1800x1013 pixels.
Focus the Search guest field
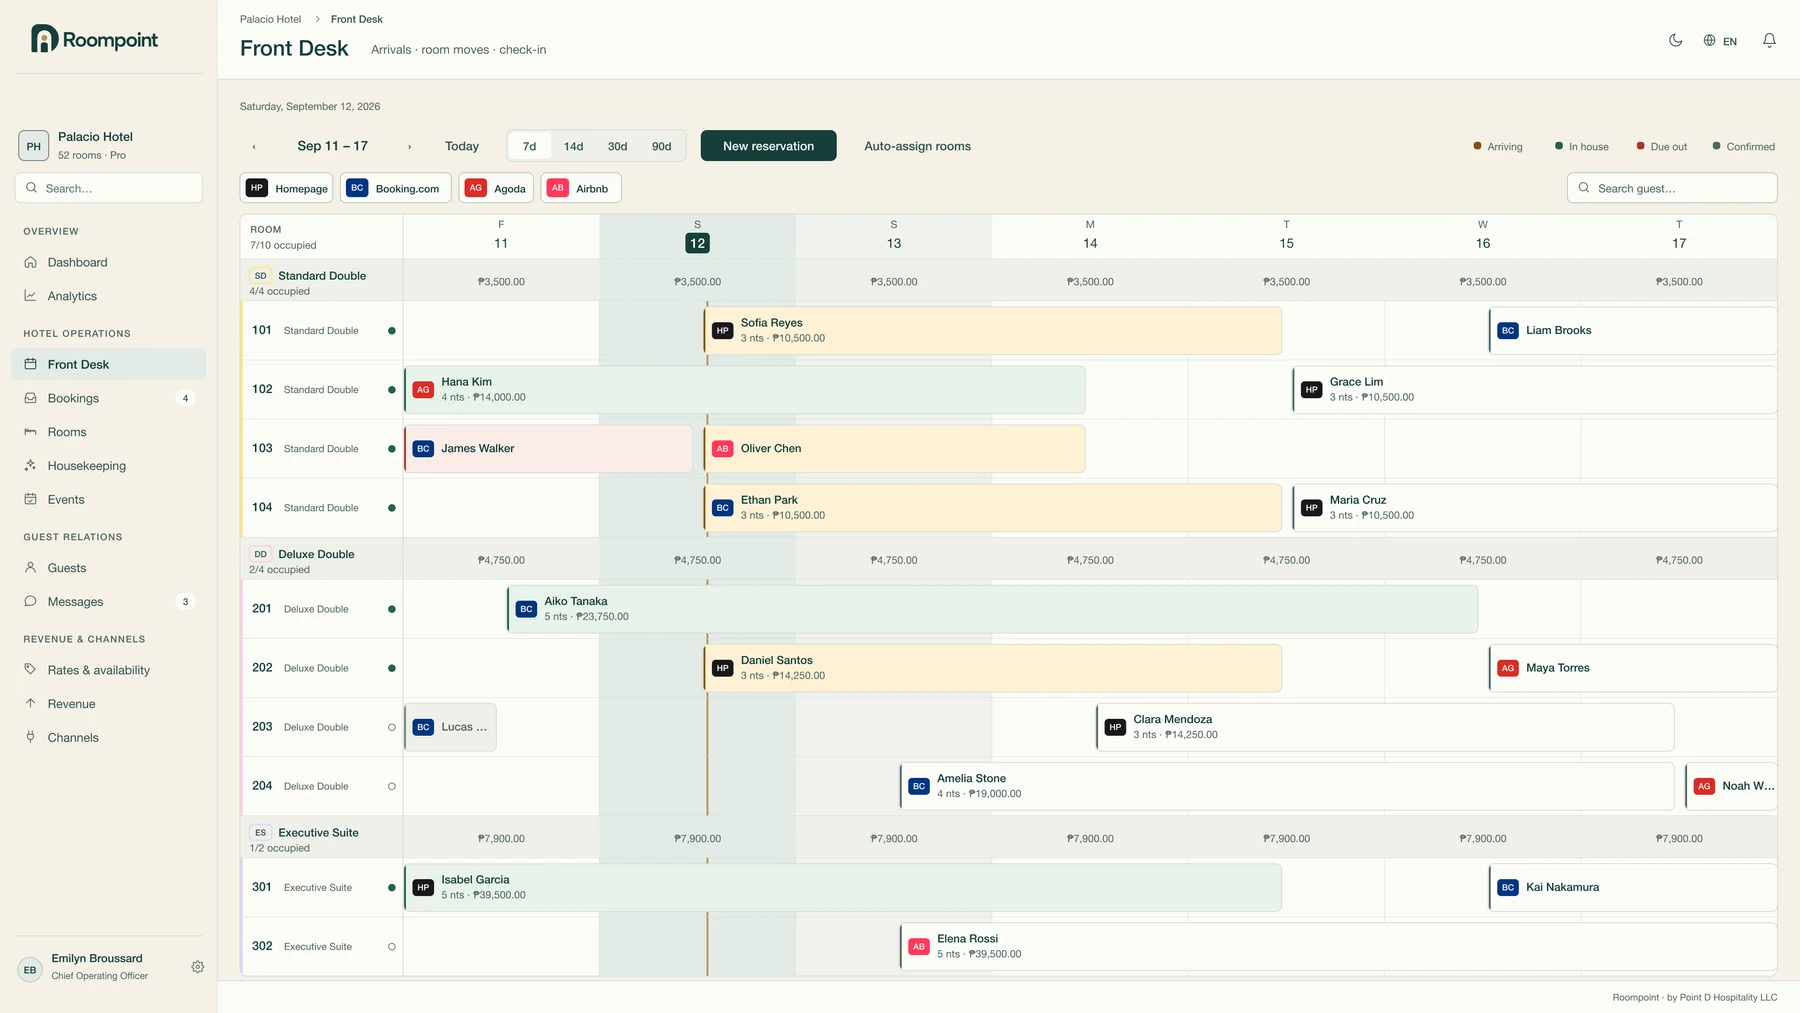(1672, 188)
